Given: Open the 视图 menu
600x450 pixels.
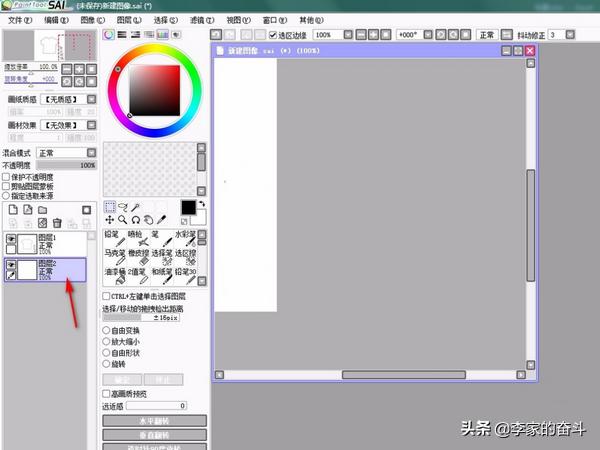Looking at the screenshot, I should coord(238,20).
